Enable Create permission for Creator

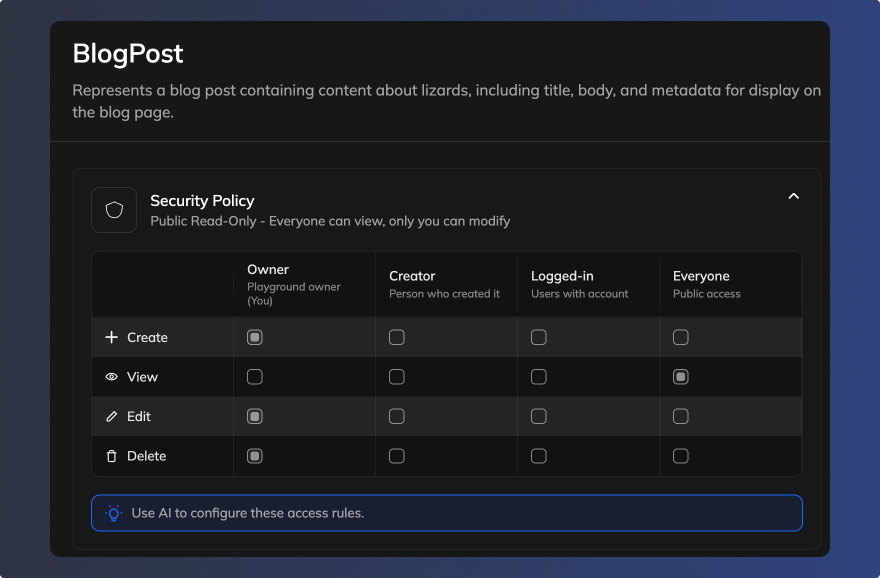[x=397, y=338]
